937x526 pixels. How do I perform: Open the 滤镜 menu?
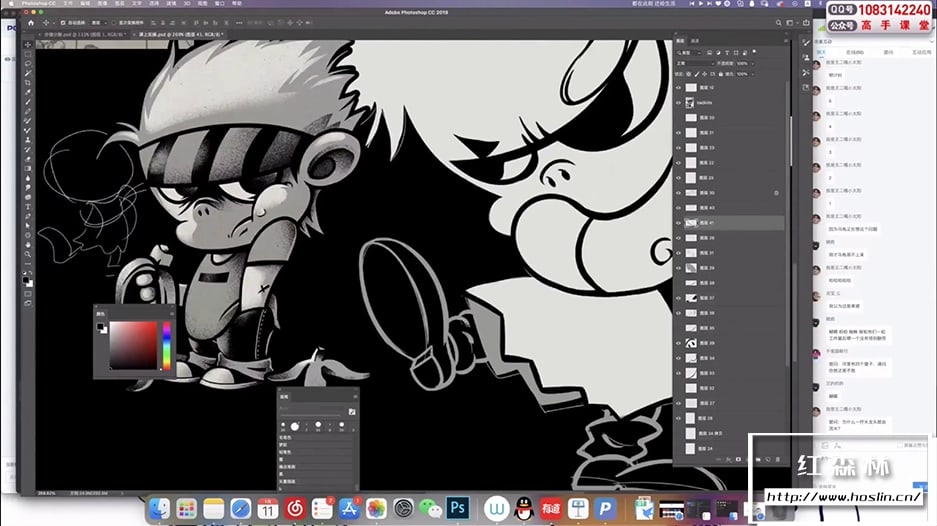[x=171, y=4]
